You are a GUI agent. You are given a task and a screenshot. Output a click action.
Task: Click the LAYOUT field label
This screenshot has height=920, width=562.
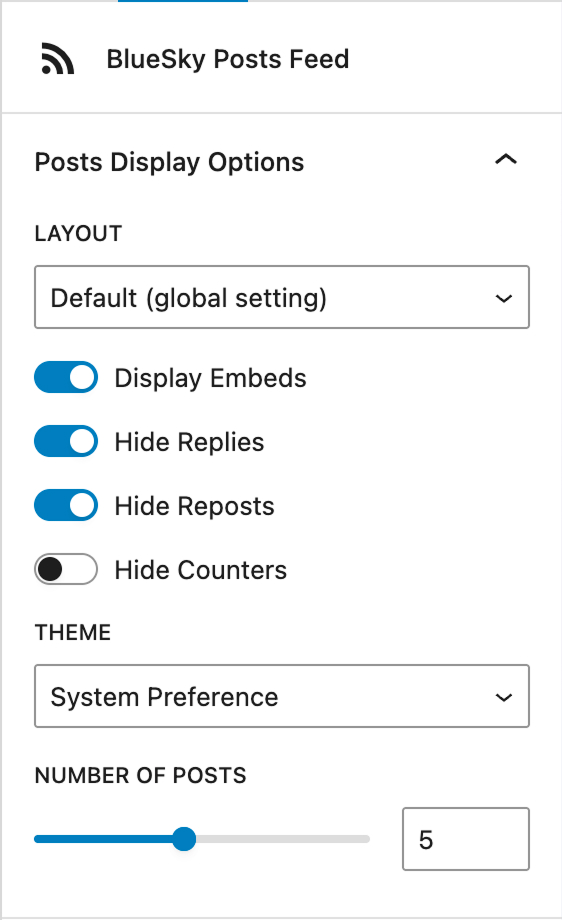pos(78,234)
